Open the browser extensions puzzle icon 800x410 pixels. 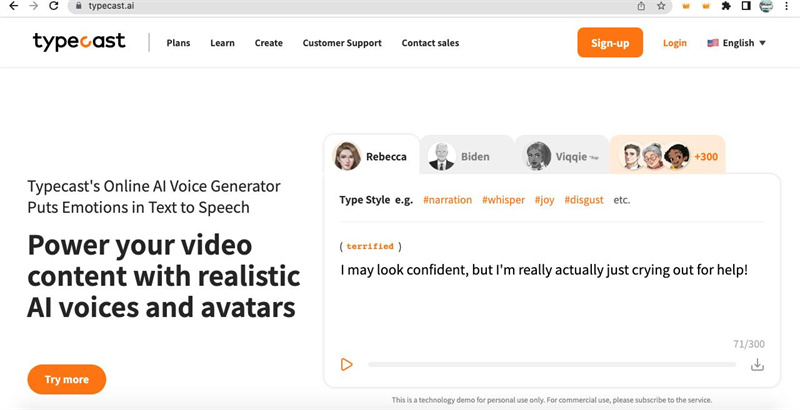click(x=726, y=6)
